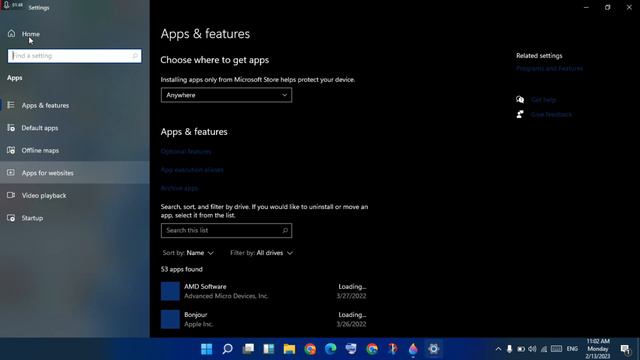Screen dimensions: 640x360
Task: Click the Get help link
Action: pyautogui.click(x=543, y=100)
